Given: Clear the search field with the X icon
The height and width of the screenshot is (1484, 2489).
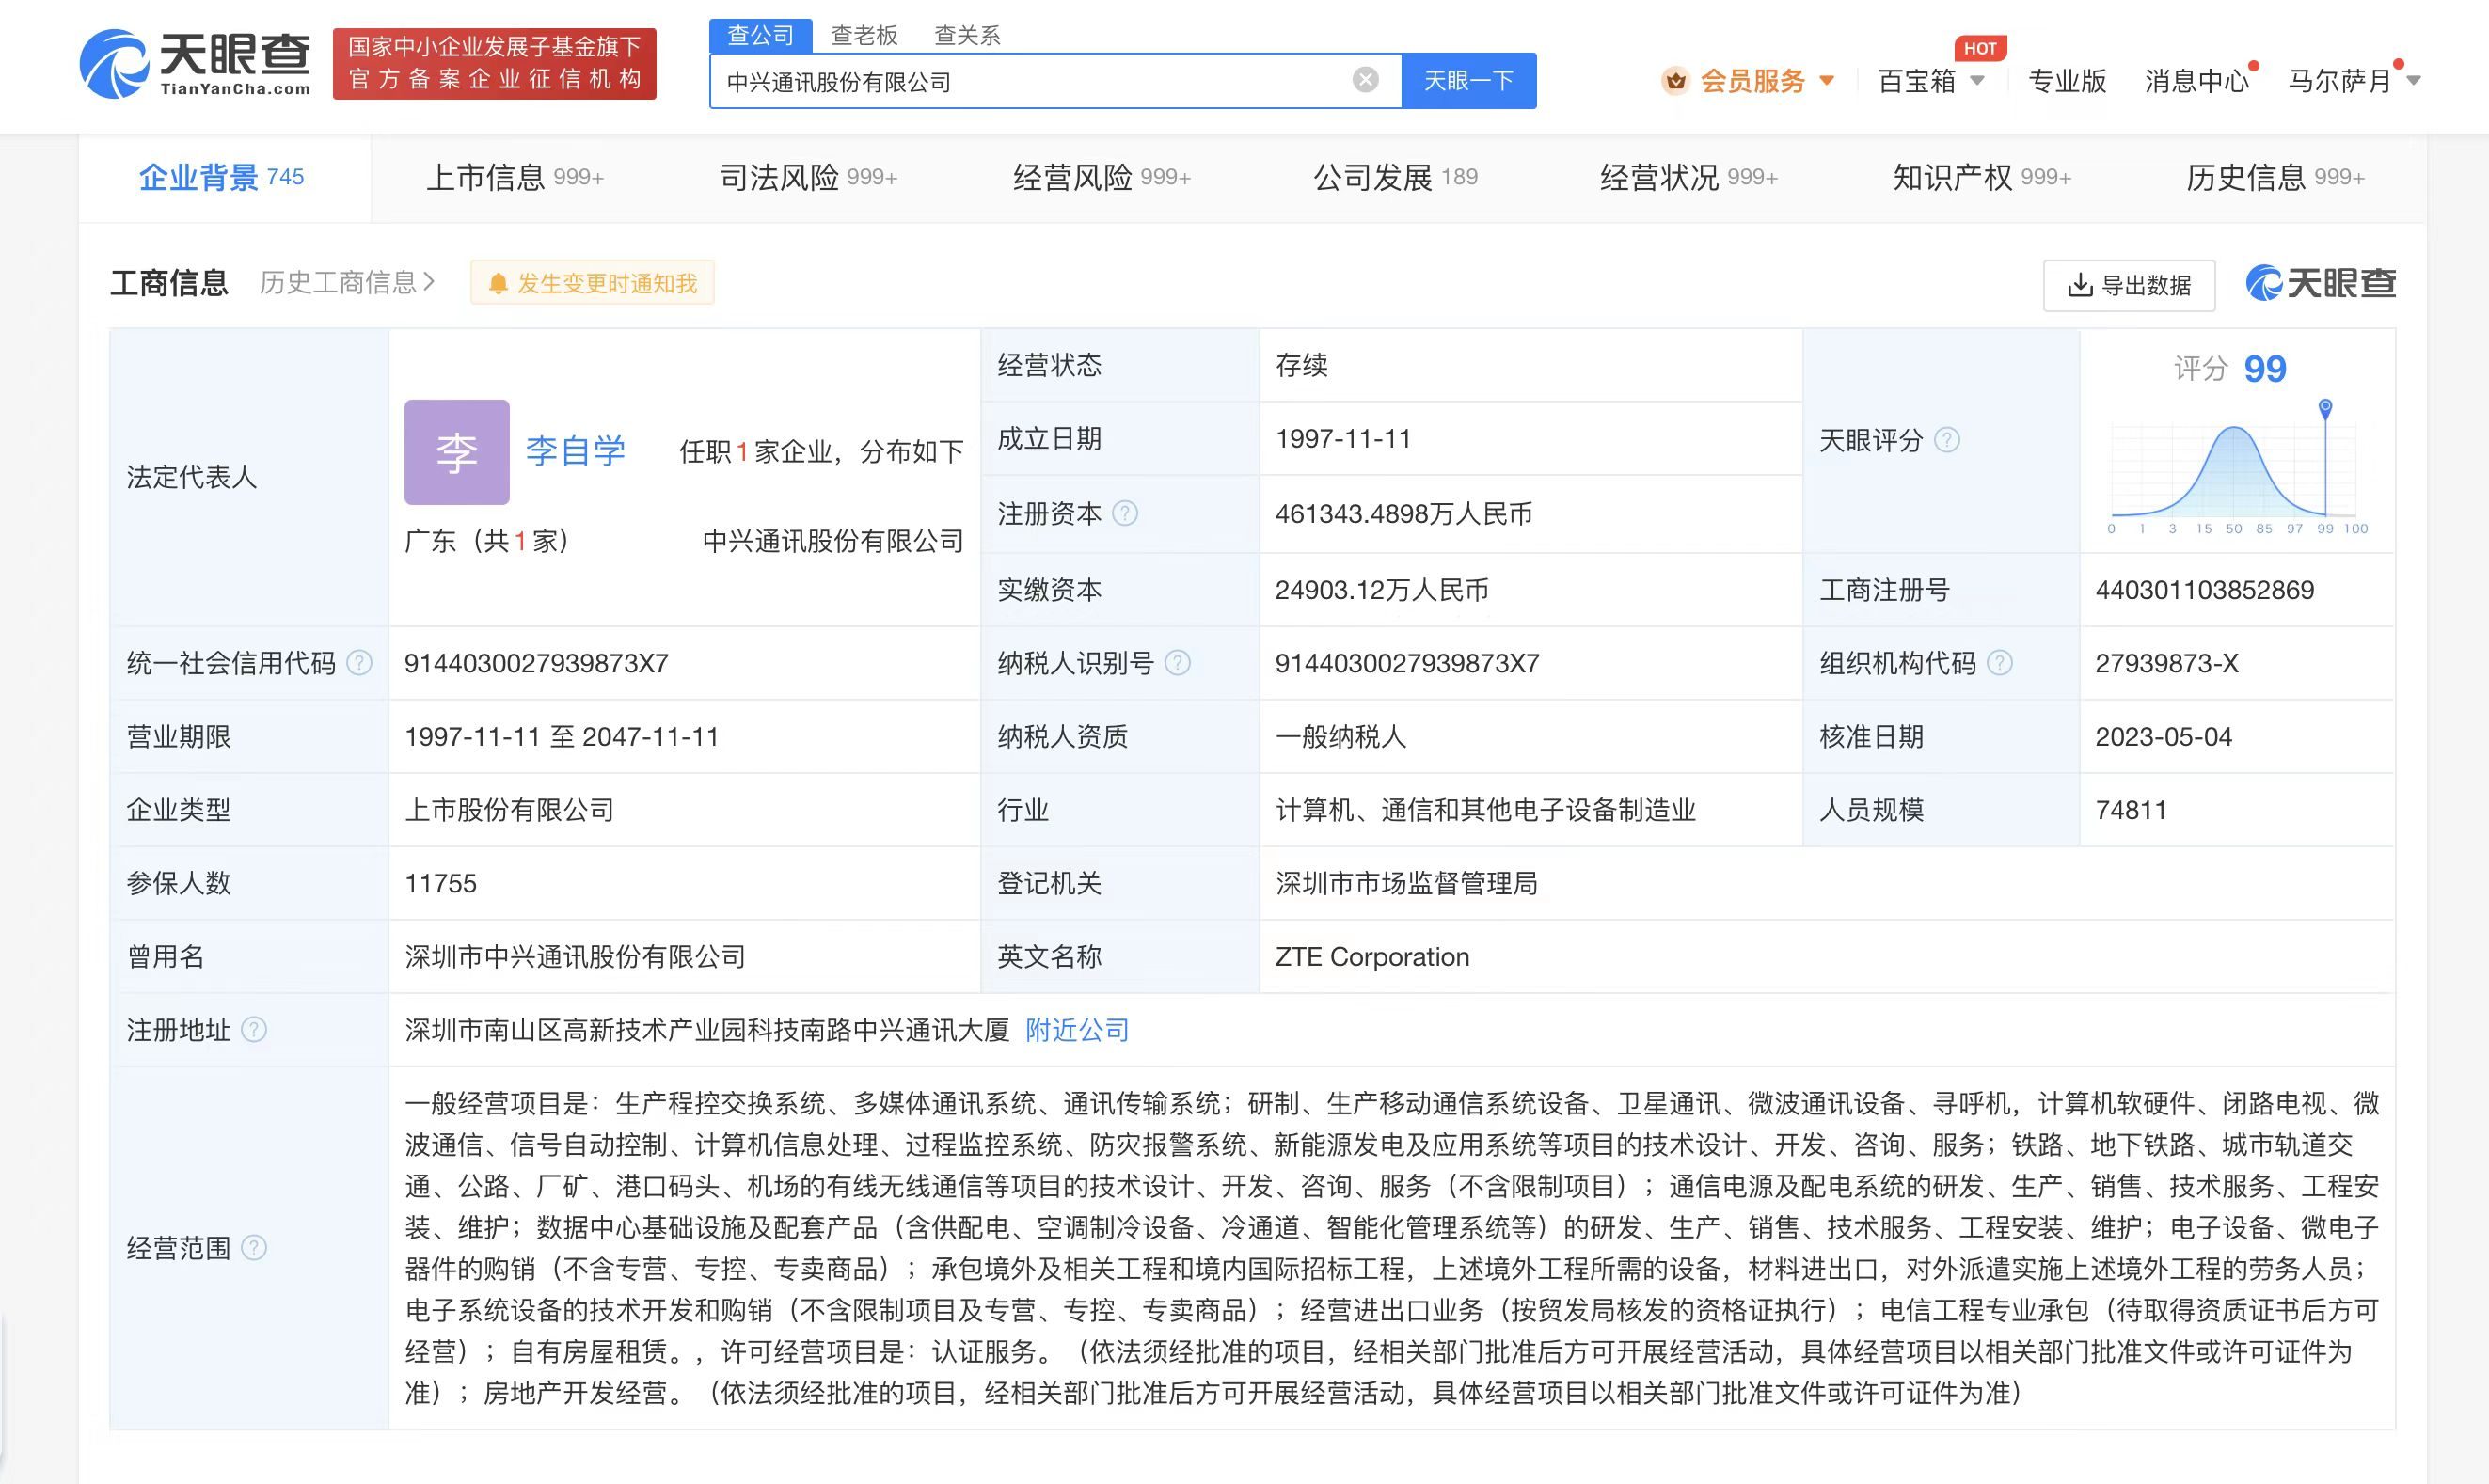Looking at the screenshot, I should [1364, 80].
